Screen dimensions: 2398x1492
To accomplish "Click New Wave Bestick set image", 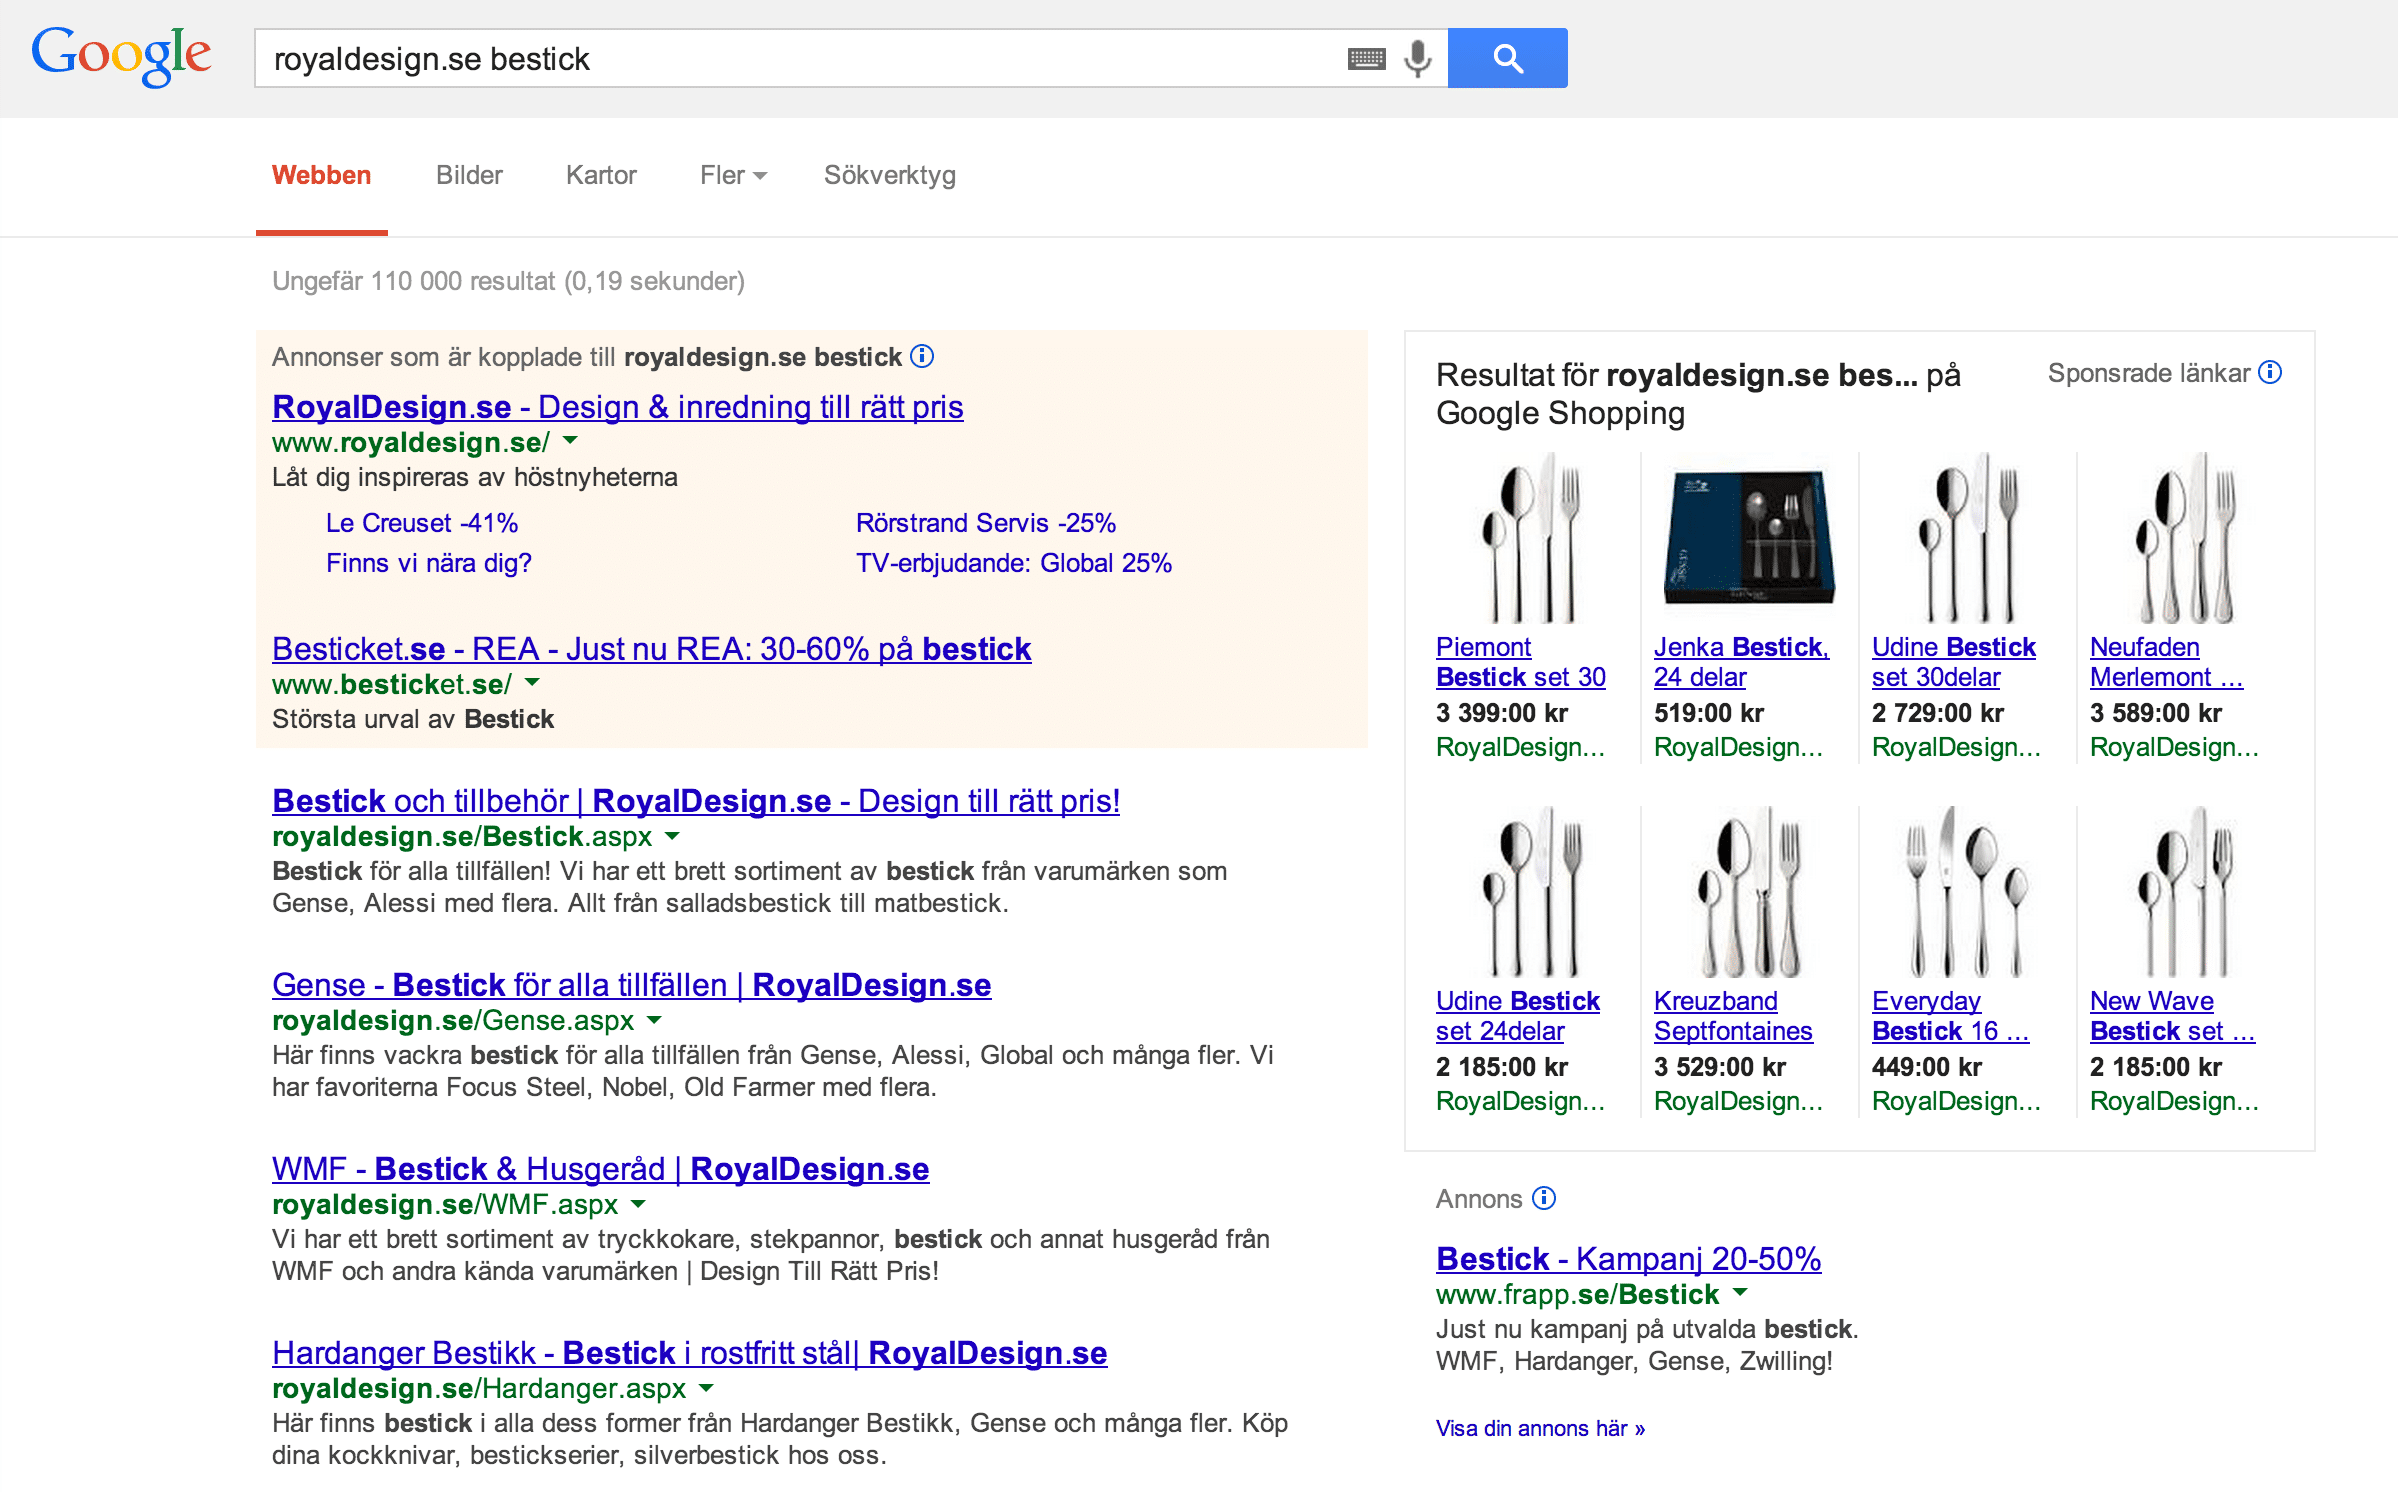I will click(2186, 892).
